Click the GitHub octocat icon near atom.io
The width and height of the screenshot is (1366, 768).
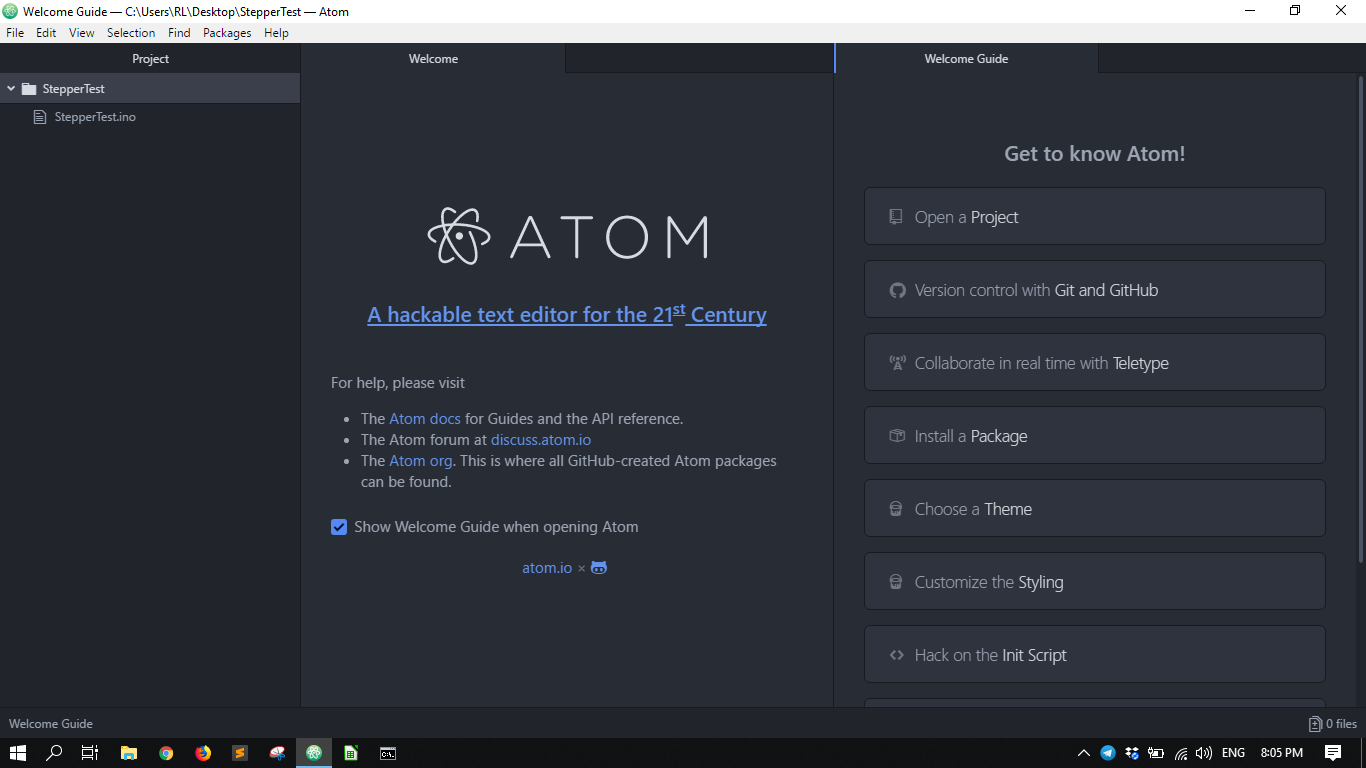coord(599,567)
